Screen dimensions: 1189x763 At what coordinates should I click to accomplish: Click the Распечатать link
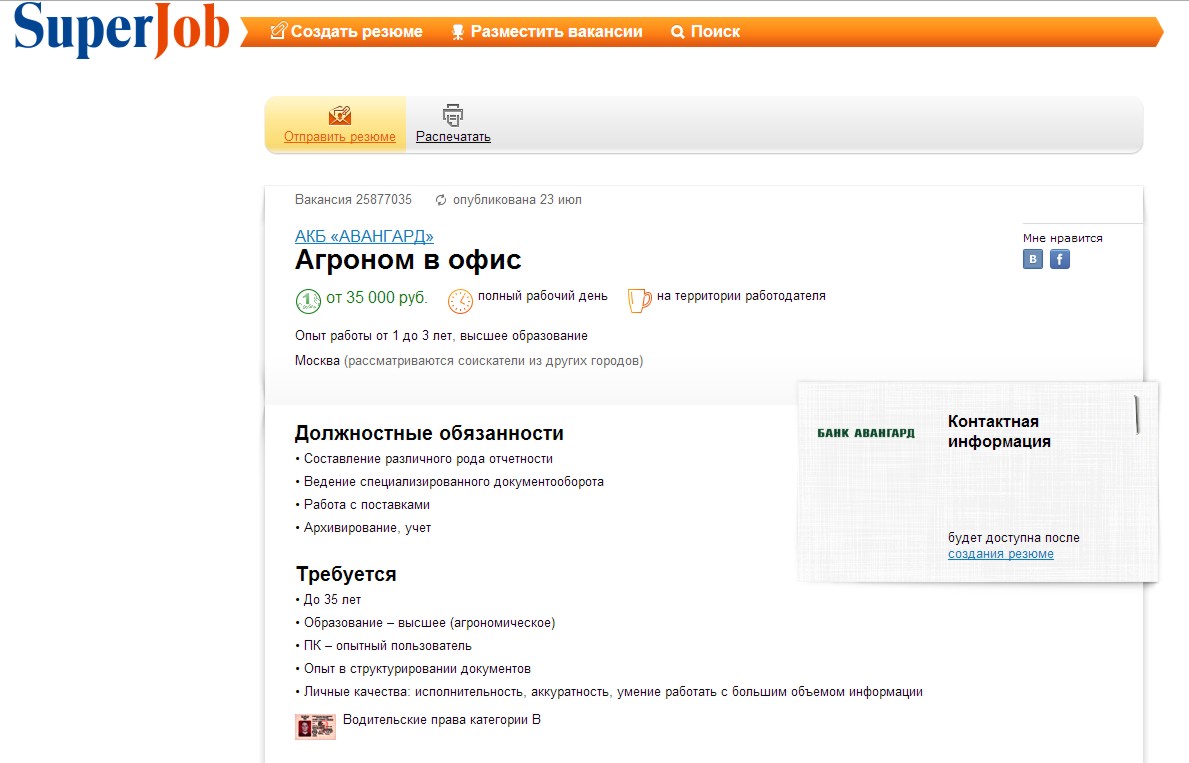453,137
